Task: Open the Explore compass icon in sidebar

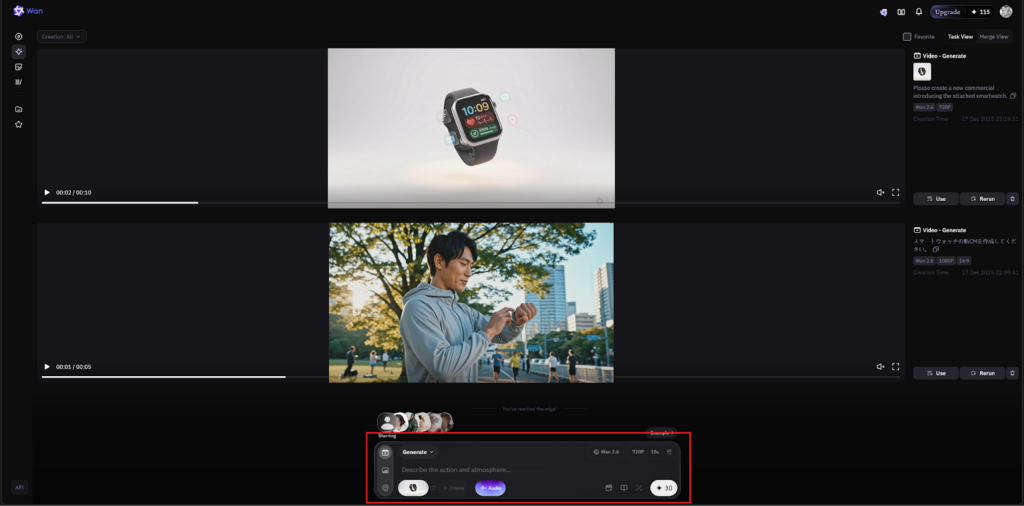Action: (x=18, y=37)
